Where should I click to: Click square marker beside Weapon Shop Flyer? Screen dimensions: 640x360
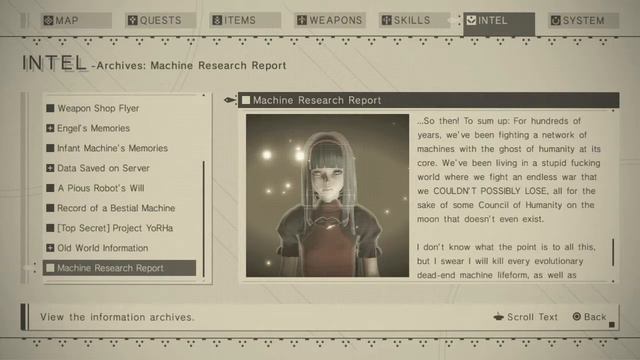[50, 108]
